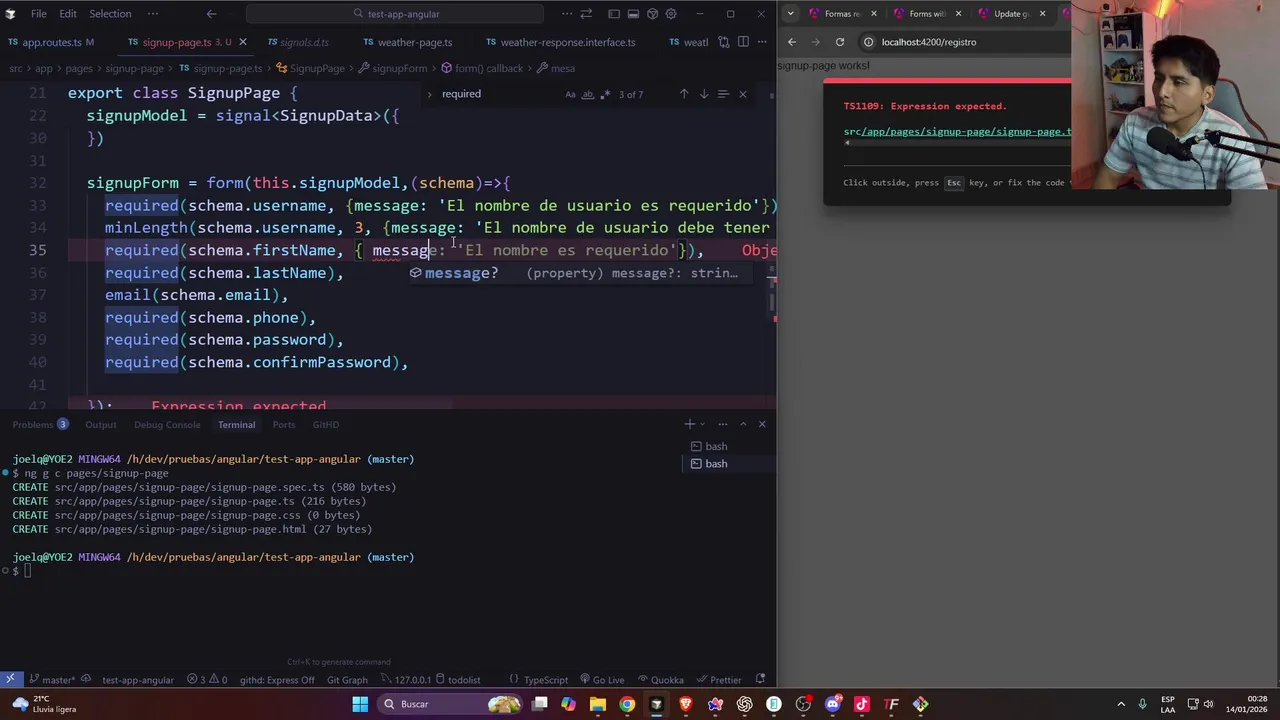Switch to app.routes.ts tab
The image size is (1280, 720).
[51, 42]
